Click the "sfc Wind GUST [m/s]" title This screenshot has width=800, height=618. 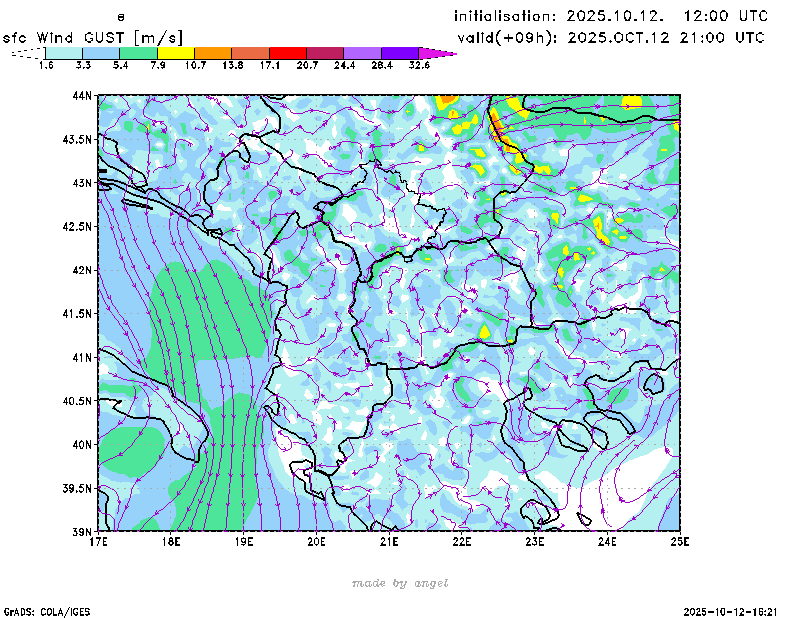pyautogui.click(x=93, y=37)
